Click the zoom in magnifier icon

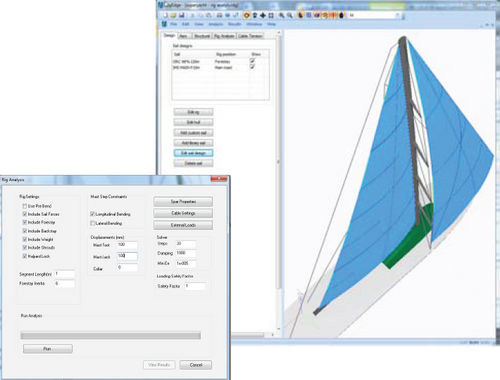coord(282,15)
